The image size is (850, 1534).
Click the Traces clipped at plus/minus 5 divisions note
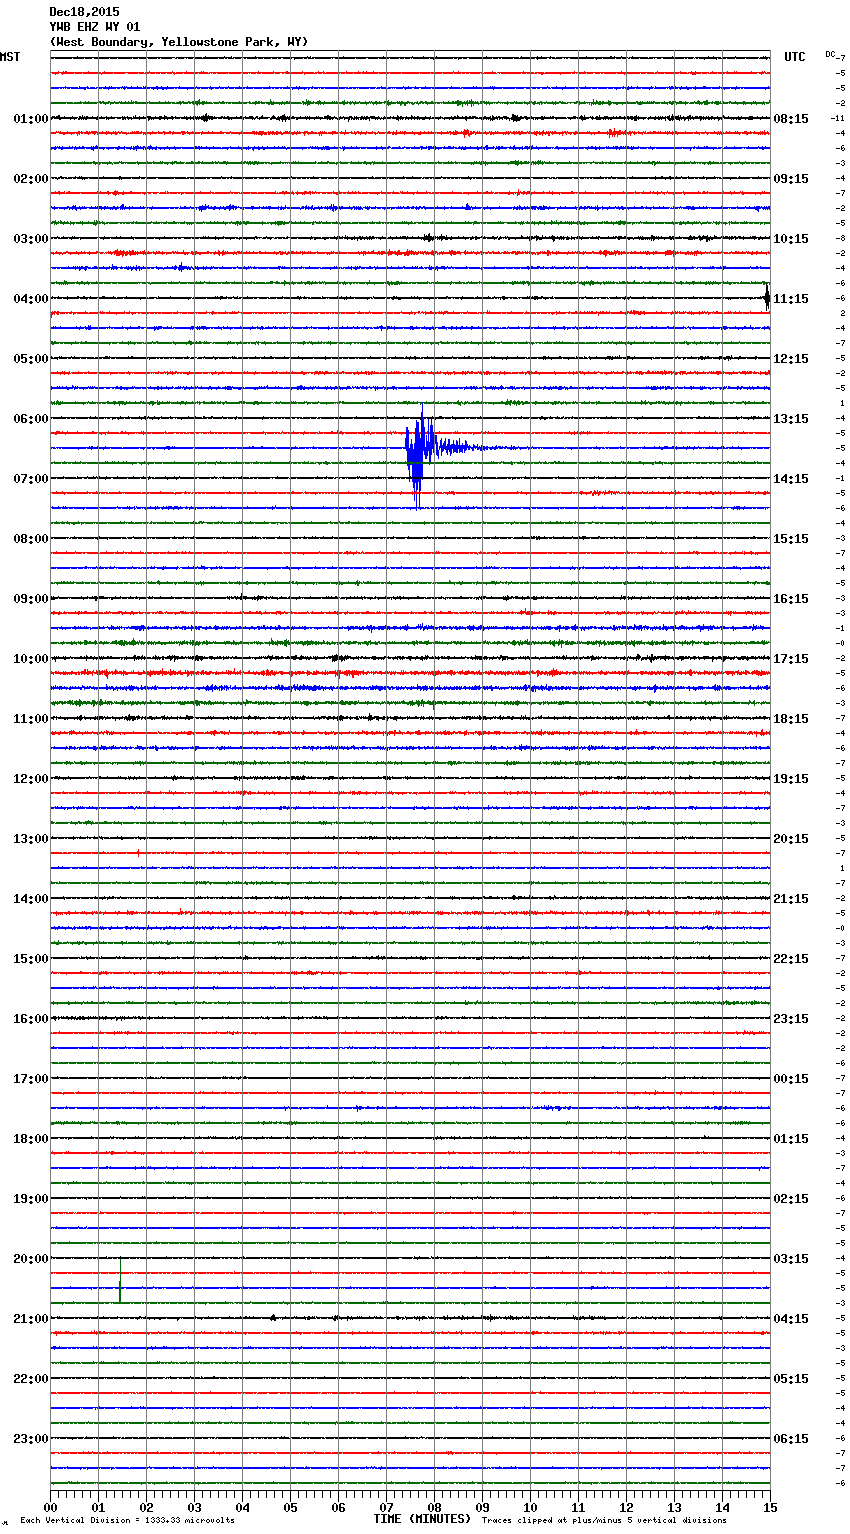[604, 1520]
